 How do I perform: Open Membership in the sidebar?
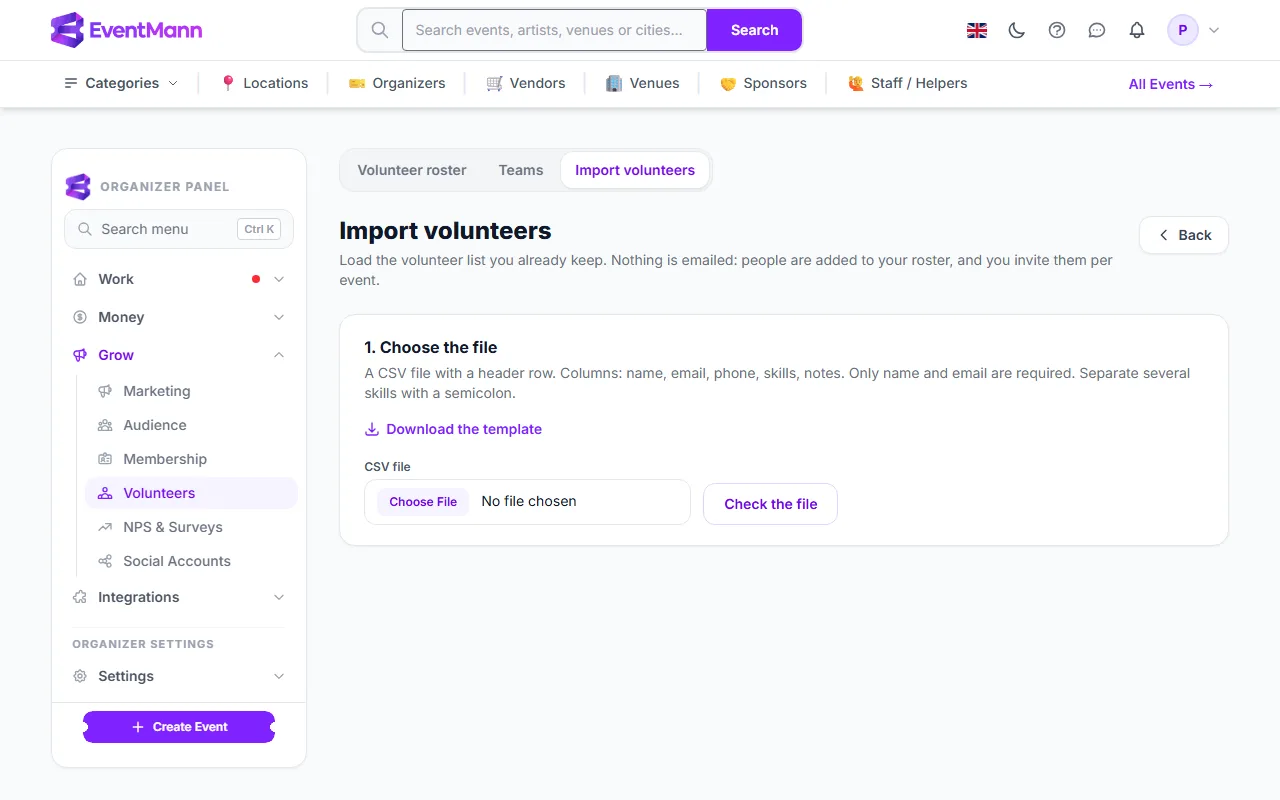pos(191,459)
